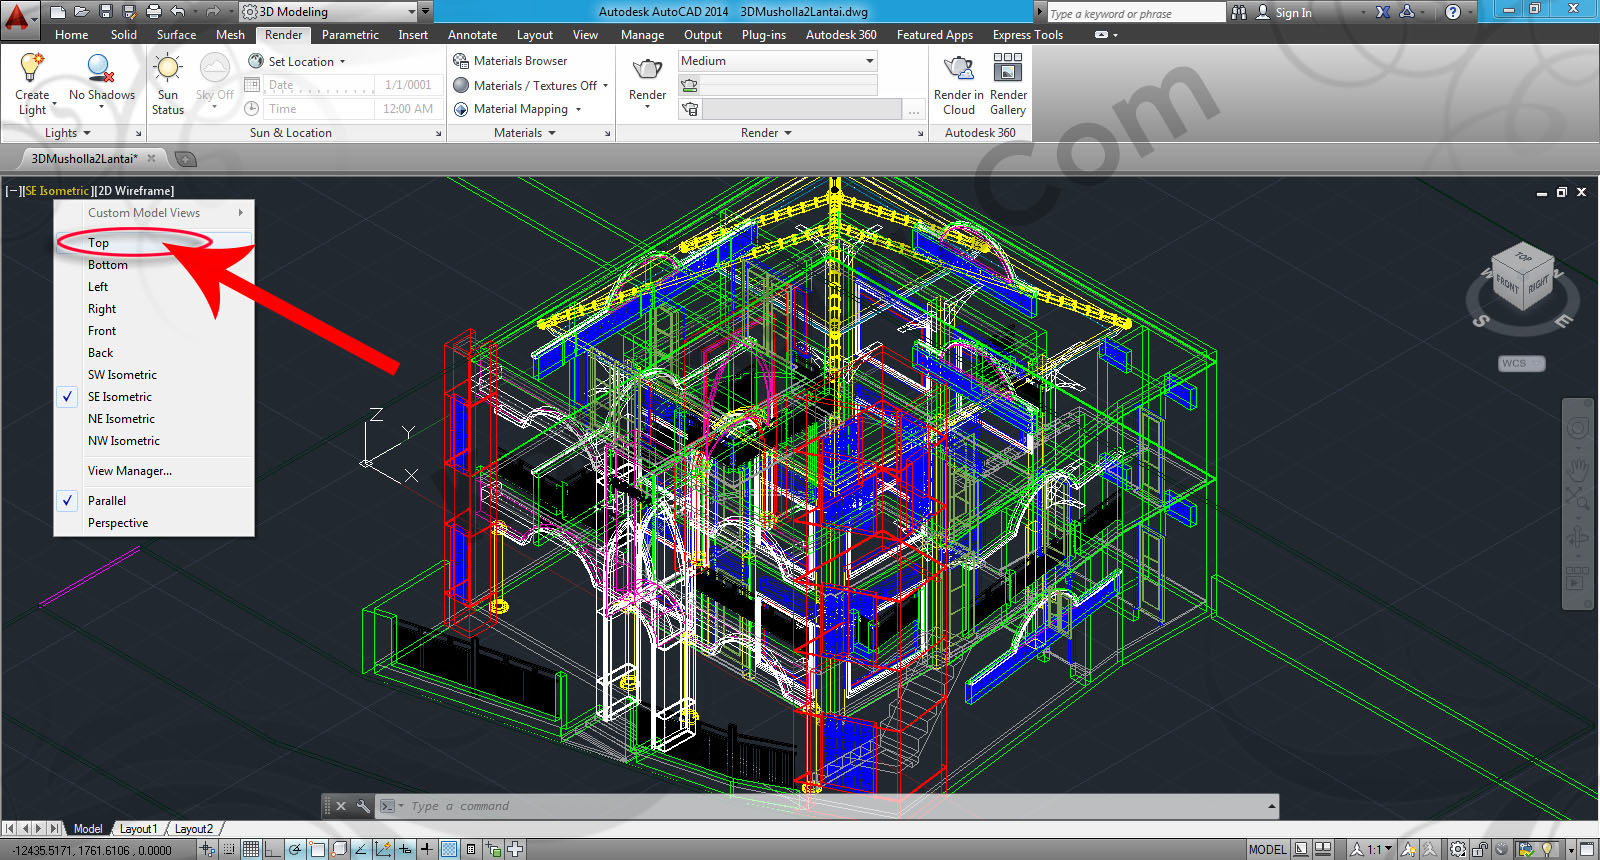Choose Top view from the menu
The width and height of the screenshot is (1600, 860).
coord(98,243)
